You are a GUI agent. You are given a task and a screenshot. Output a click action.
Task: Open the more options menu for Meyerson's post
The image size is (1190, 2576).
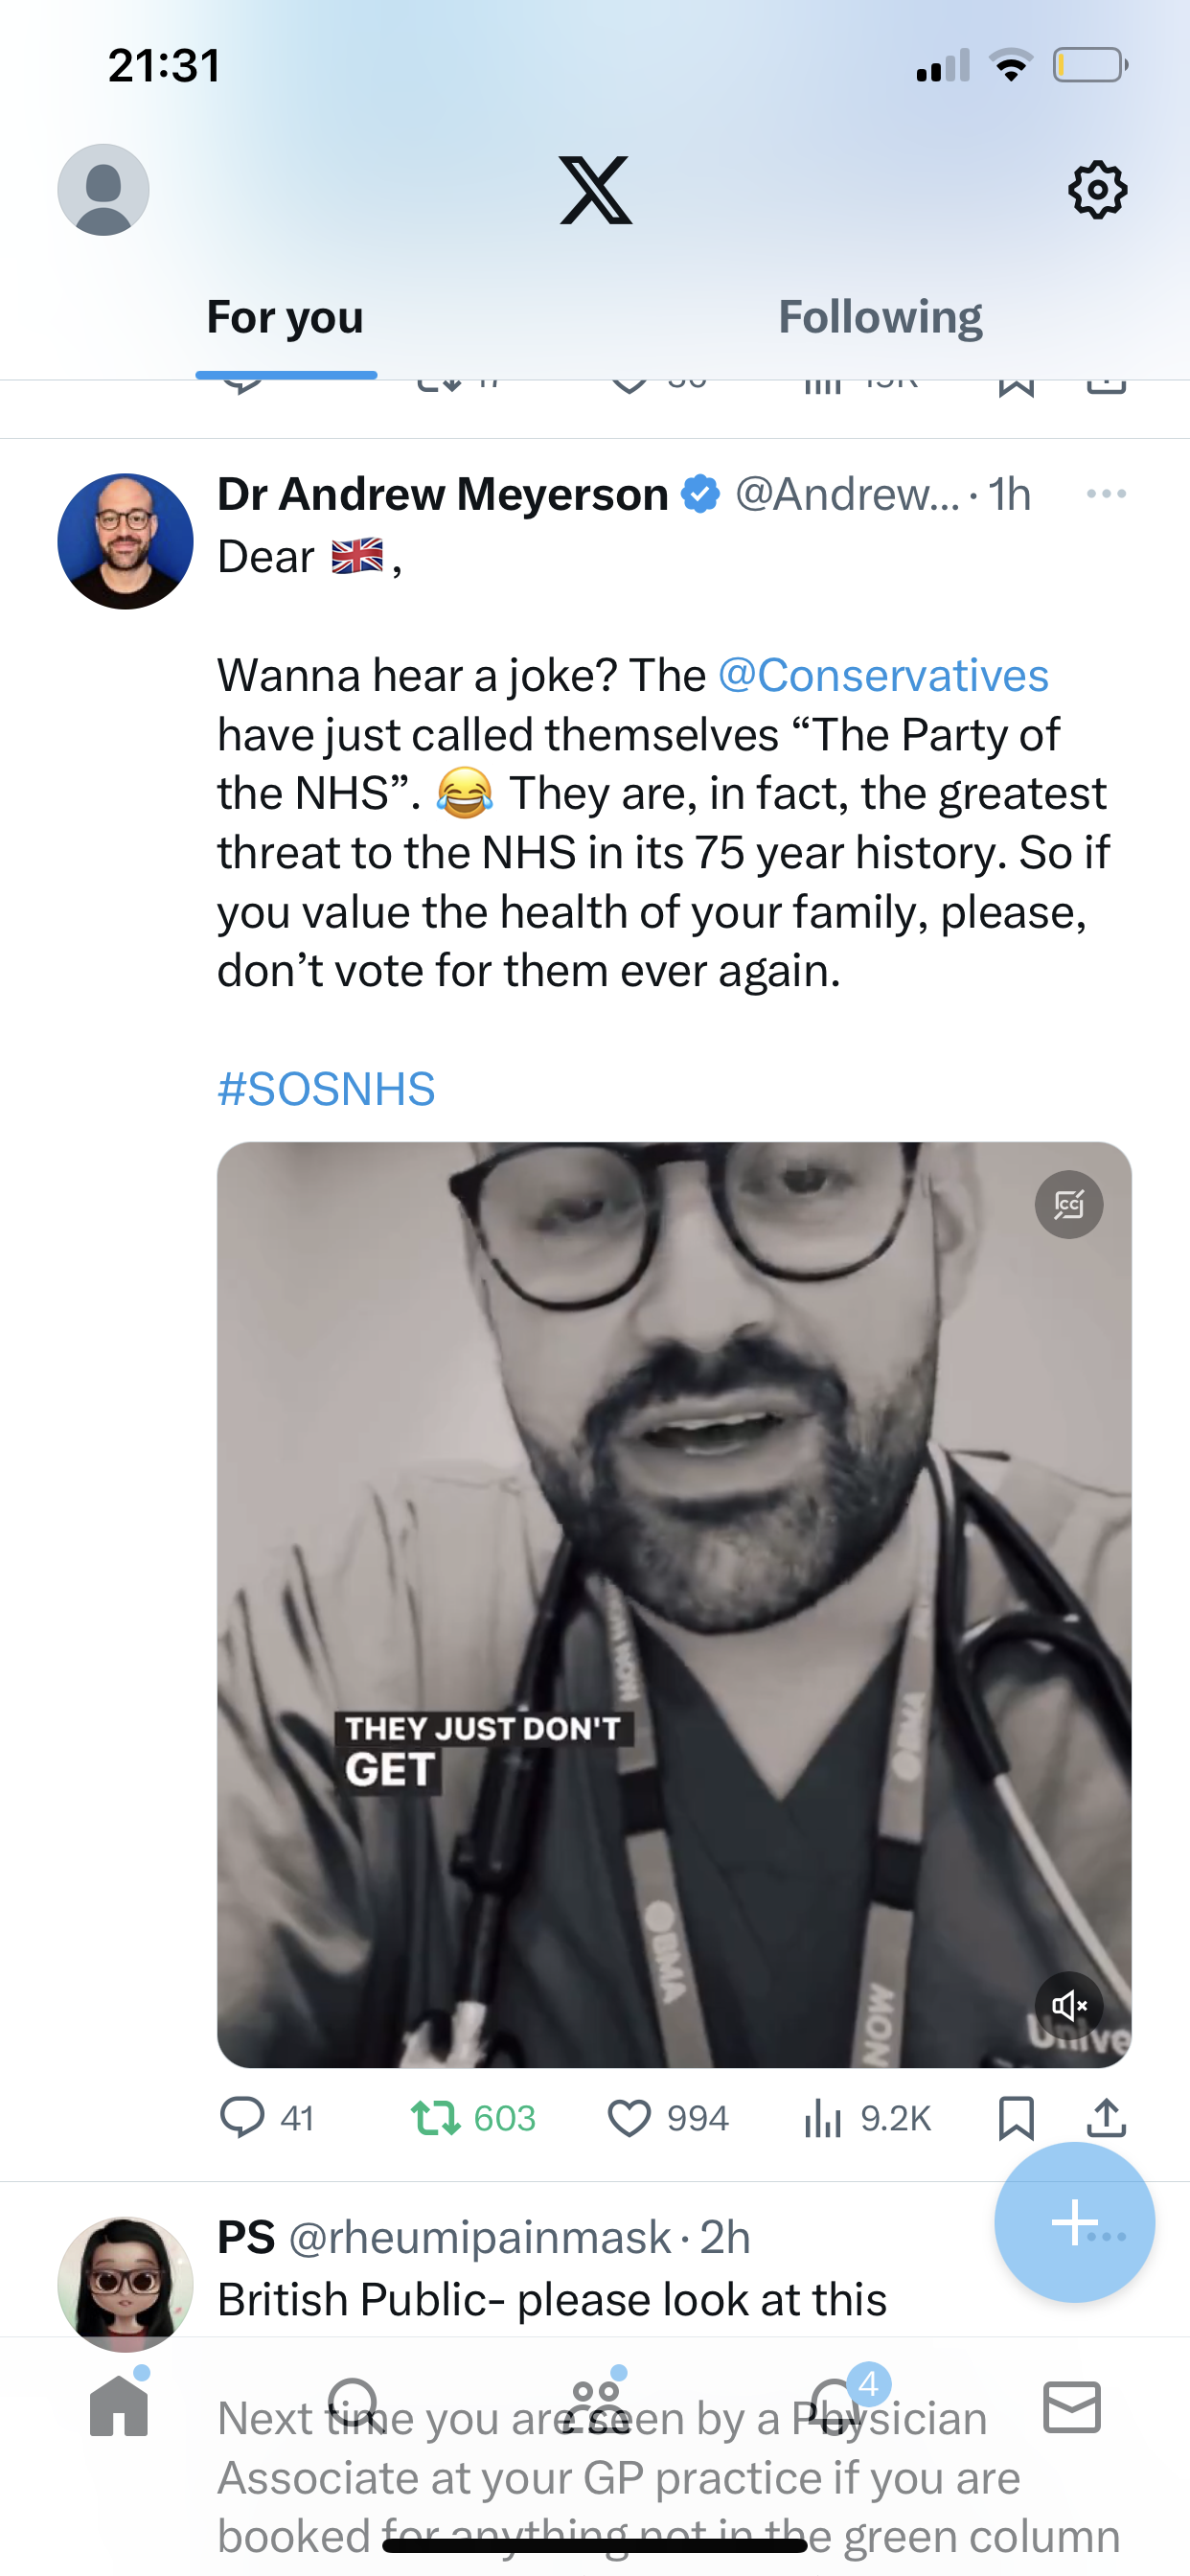1106,493
